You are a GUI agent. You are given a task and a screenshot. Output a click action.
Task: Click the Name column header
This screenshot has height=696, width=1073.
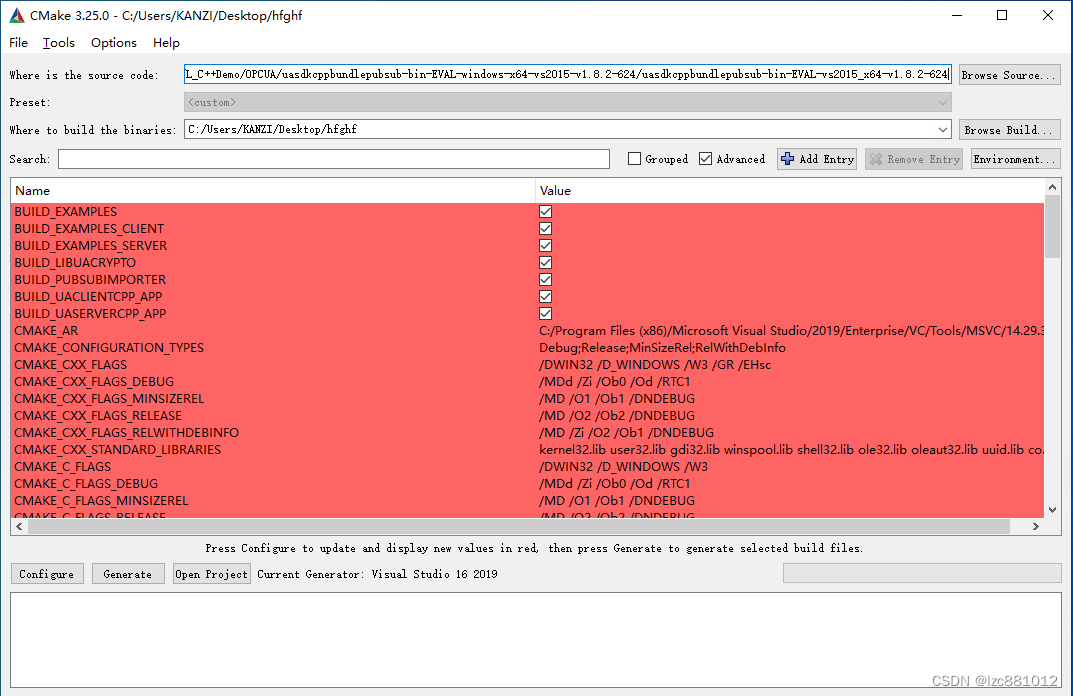272,190
